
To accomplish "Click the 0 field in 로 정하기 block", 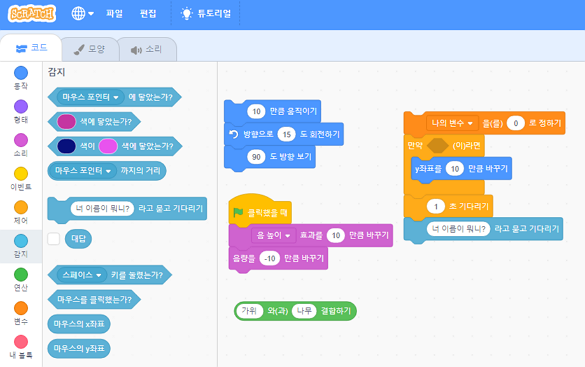I will click(x=516, y=123).
